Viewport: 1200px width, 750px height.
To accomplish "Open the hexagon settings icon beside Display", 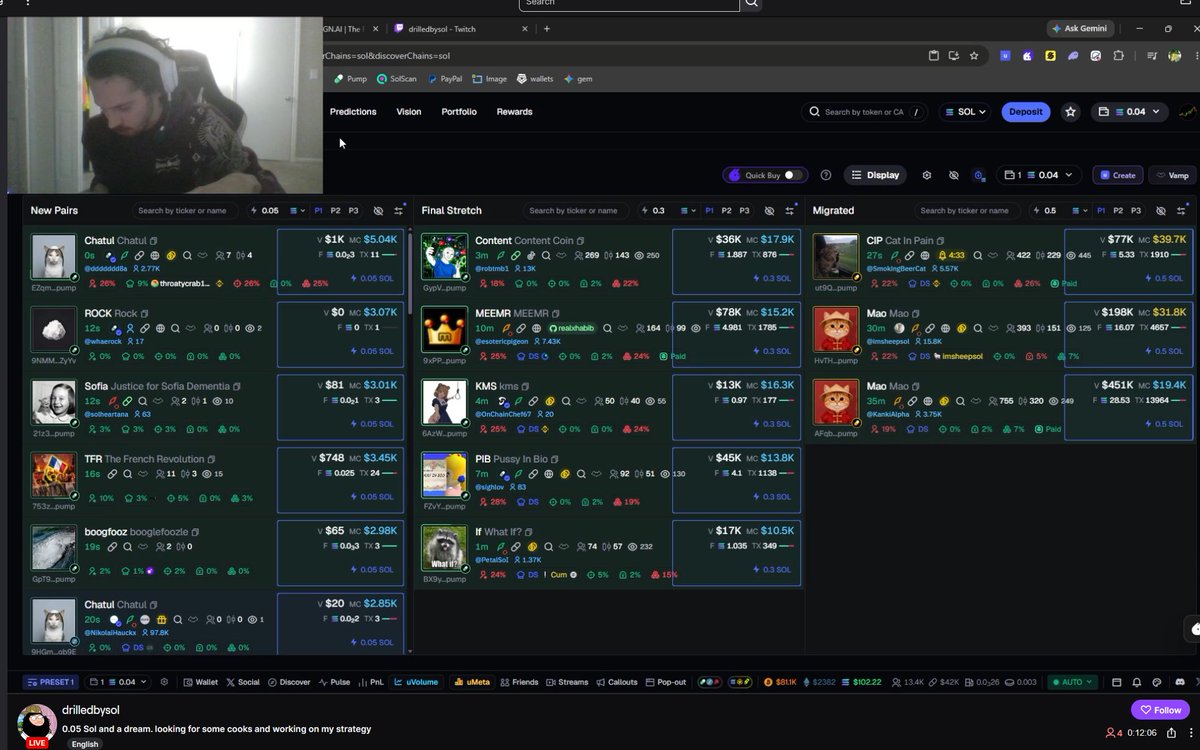I will 927,175.
